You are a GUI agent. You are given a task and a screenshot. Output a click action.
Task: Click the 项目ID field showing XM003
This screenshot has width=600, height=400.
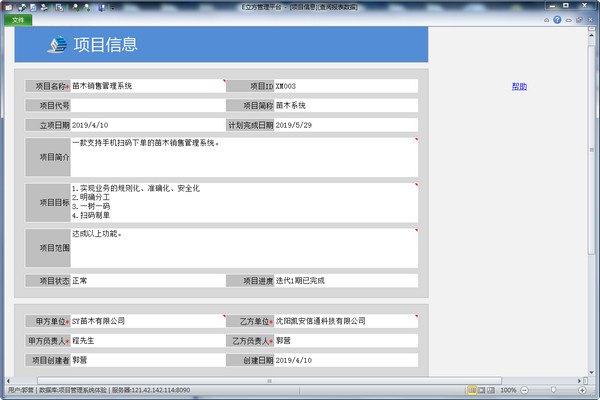346,86
